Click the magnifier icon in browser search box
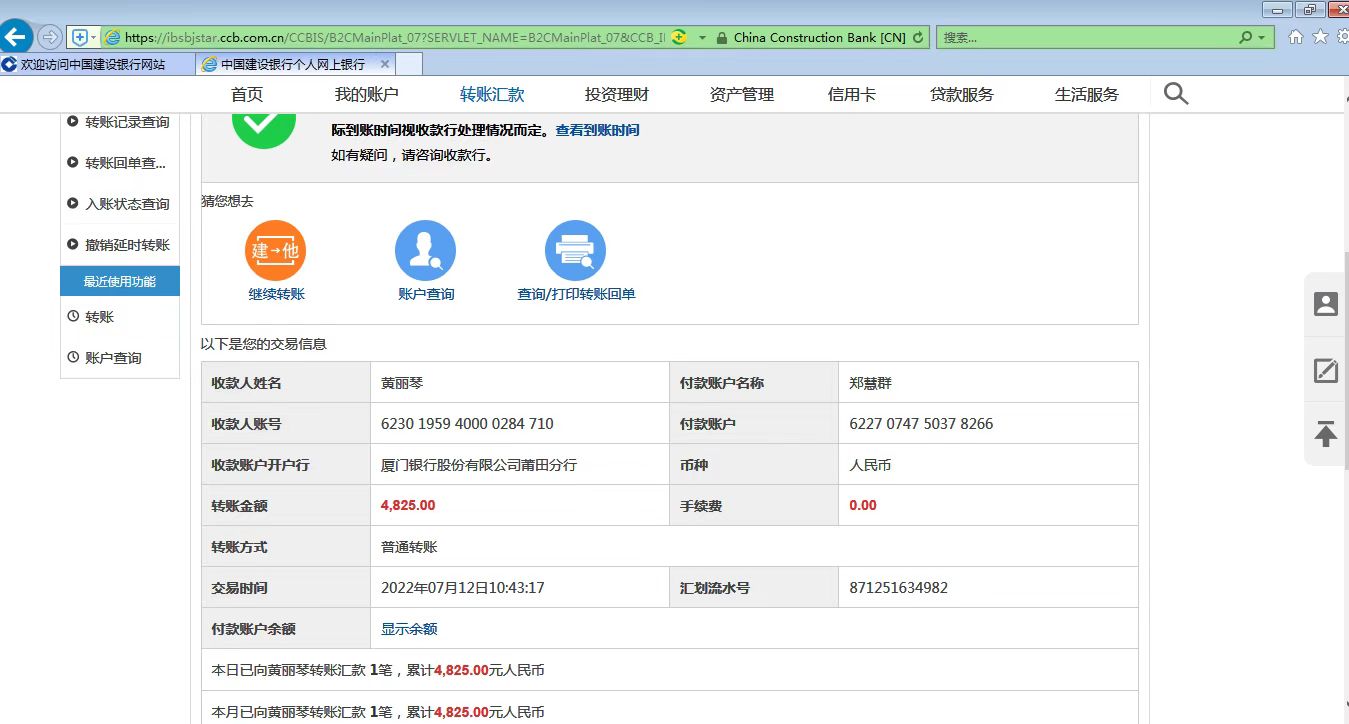 click(x=1245, y=37)
